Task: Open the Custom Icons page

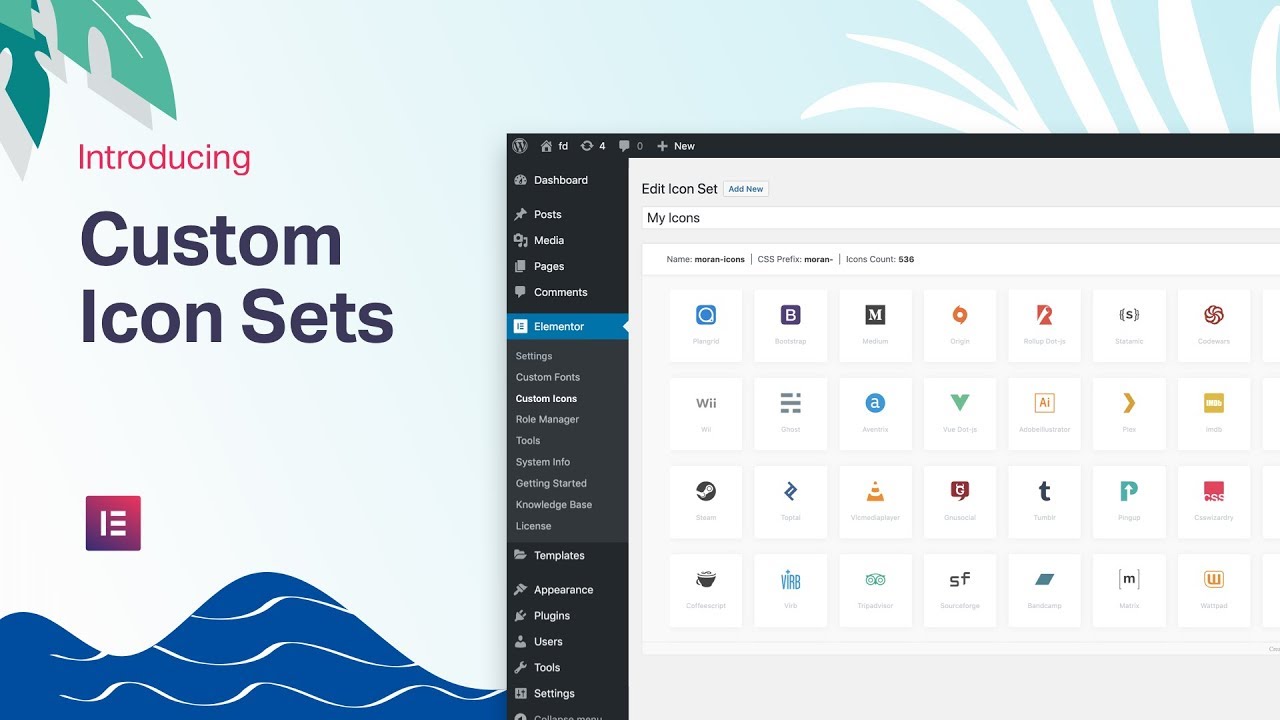Action: pos(546,398)
